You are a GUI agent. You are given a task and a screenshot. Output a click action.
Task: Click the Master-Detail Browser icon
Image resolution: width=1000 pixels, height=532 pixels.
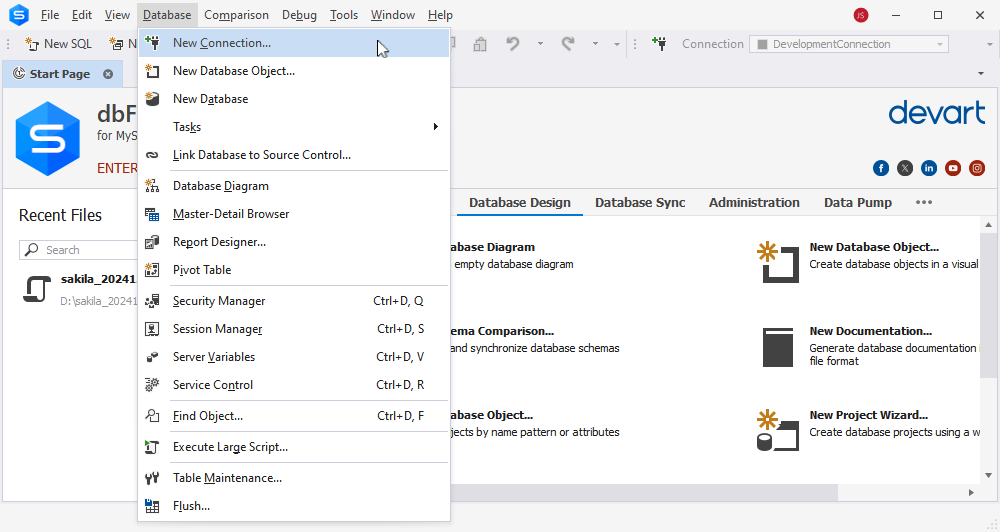[x=152, y=214]
